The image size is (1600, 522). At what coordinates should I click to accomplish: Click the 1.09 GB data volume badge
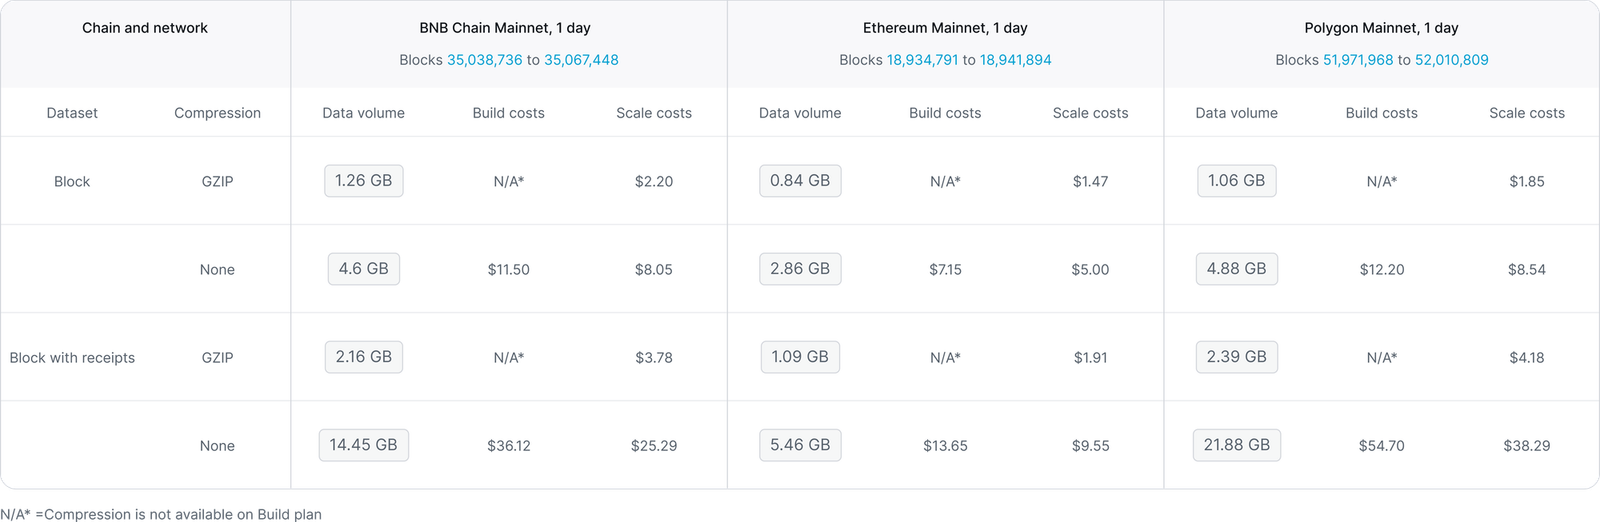pyautogui.click(x=800, y=357)
